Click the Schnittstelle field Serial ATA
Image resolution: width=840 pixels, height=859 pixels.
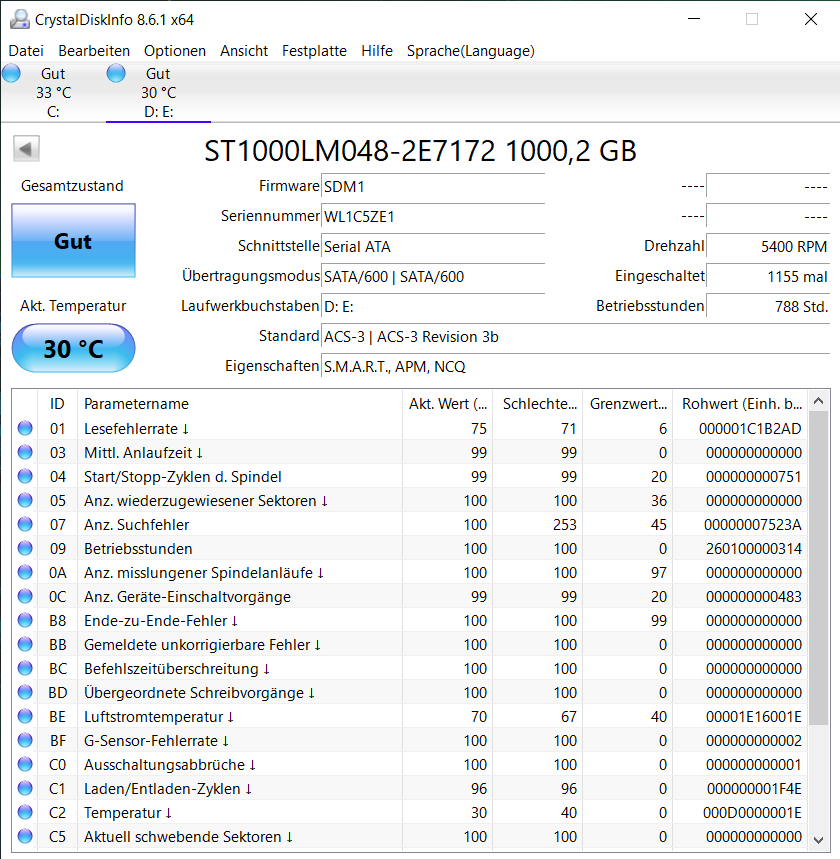click(x=433, y=247)
